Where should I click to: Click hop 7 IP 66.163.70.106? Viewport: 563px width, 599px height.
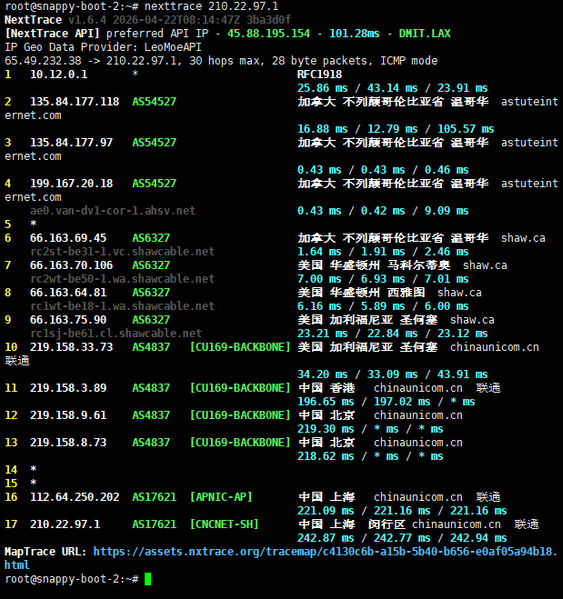(x=71, y=265)
